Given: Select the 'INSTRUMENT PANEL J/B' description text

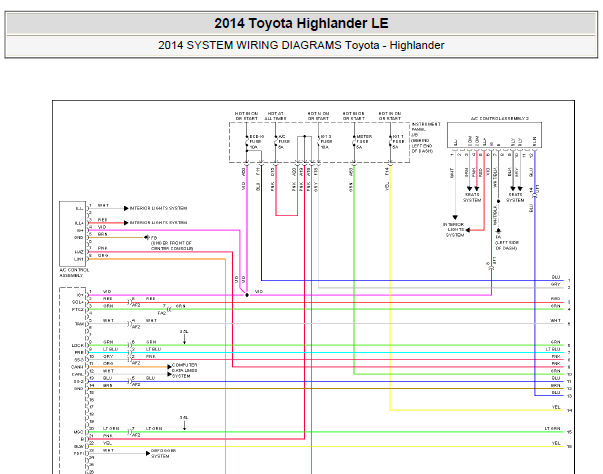Looking at the screenshot, I should click(x=426, y=138).
